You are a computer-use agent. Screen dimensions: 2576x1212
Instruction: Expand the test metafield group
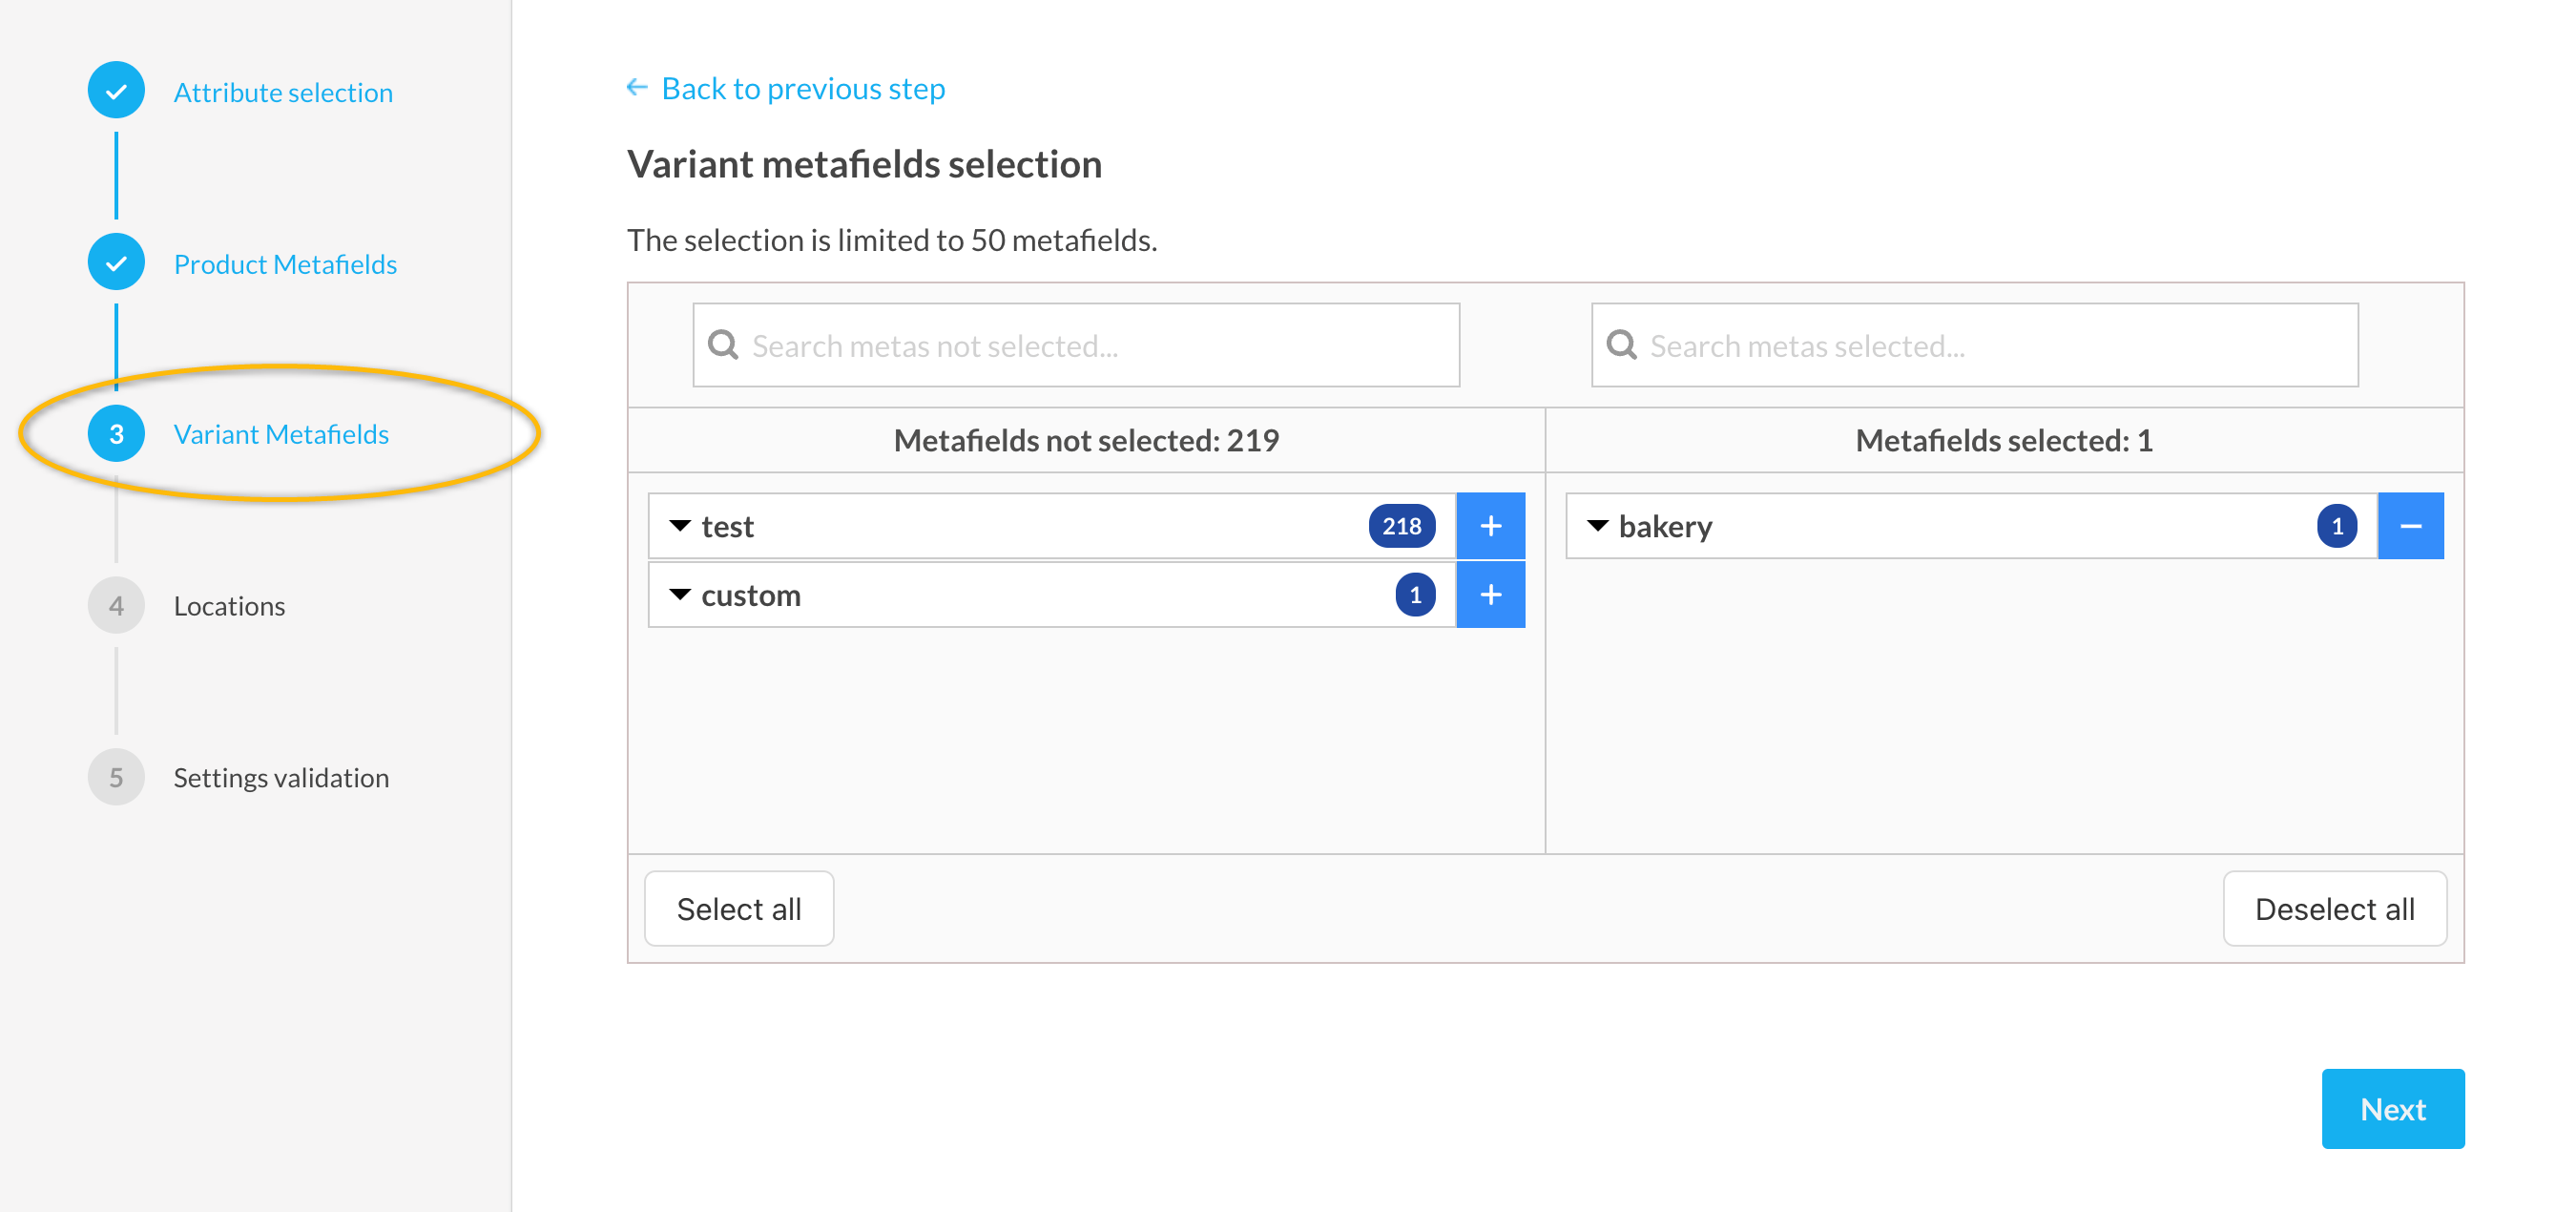(x=680, y=526)
